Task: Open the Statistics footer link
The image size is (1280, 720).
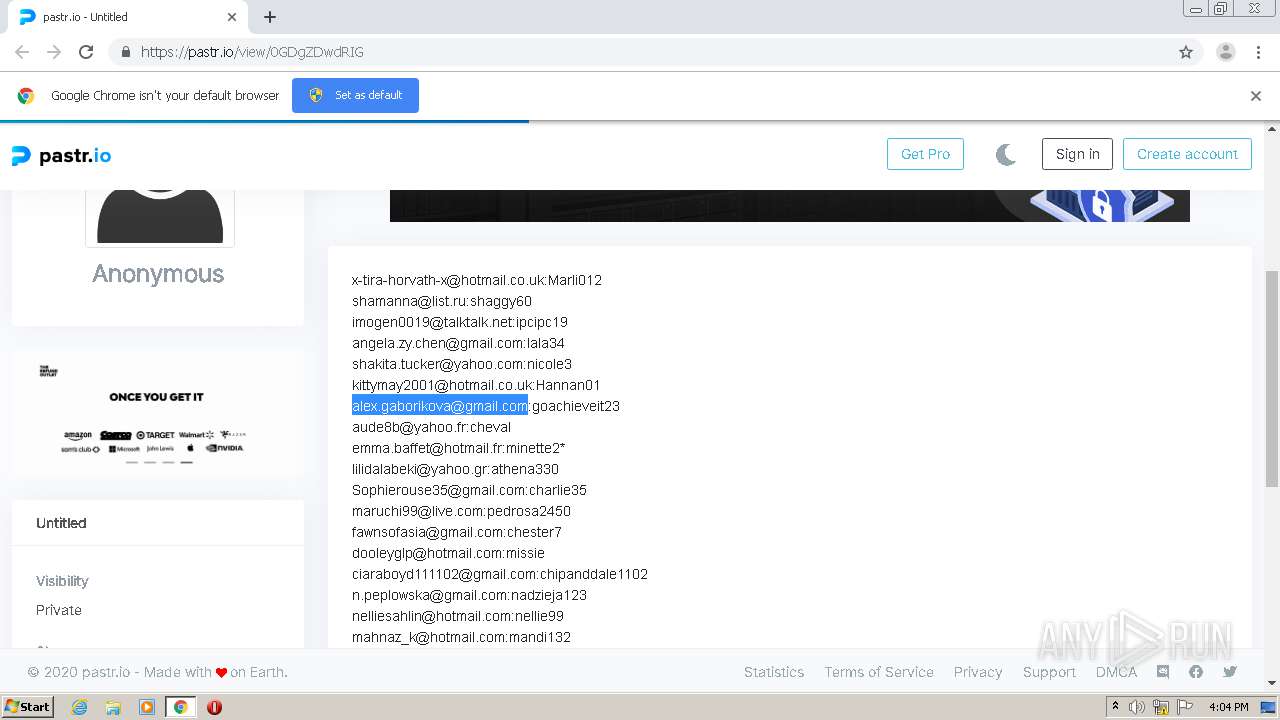Action: pos(774,672)
